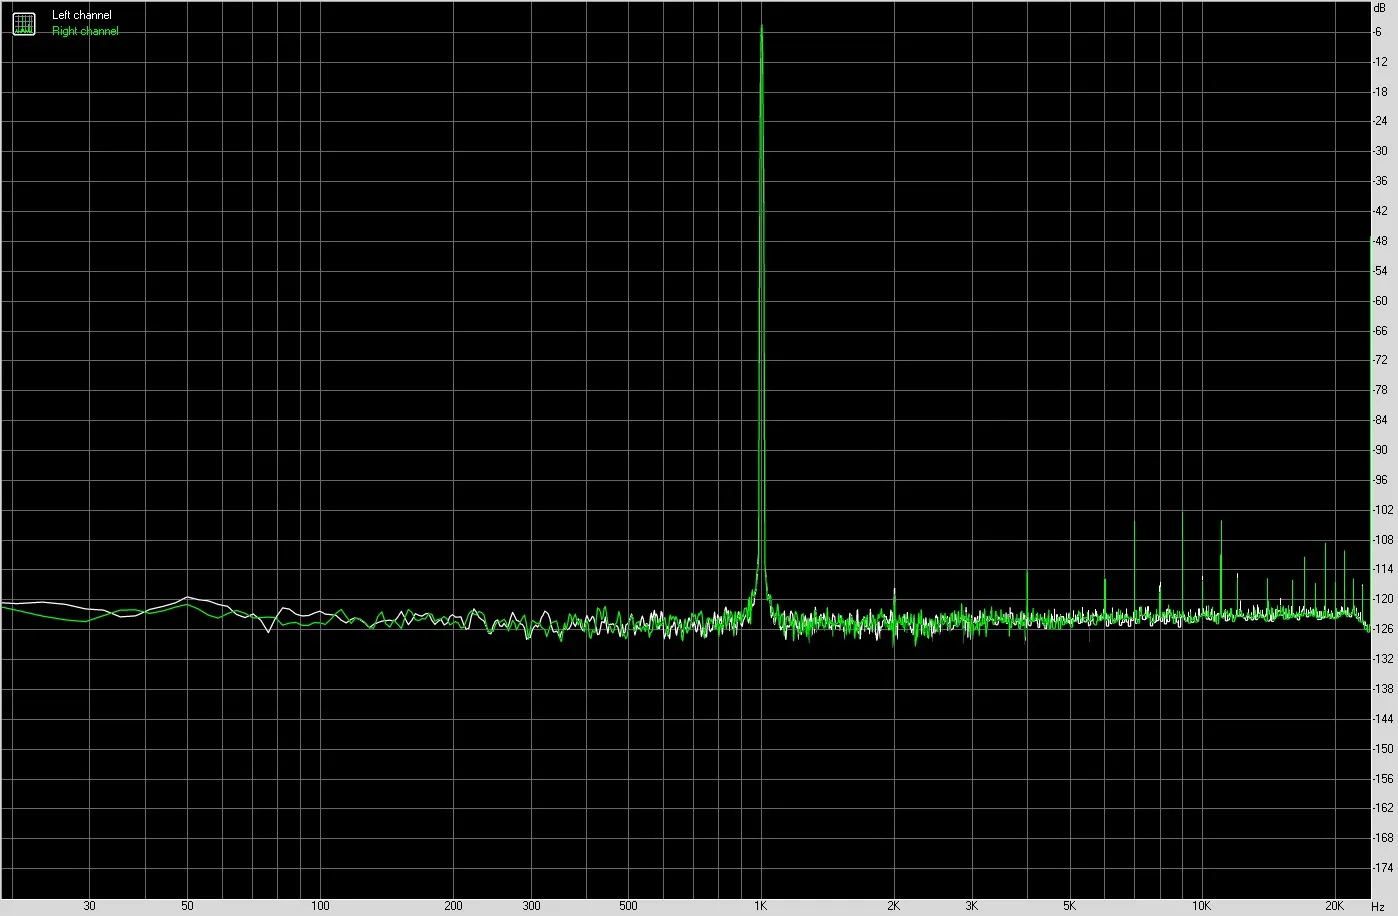Click the -138 dB axis label
Viewport: 1398px width, 916px height.
pyautogui.click(x=1382, y=689)
